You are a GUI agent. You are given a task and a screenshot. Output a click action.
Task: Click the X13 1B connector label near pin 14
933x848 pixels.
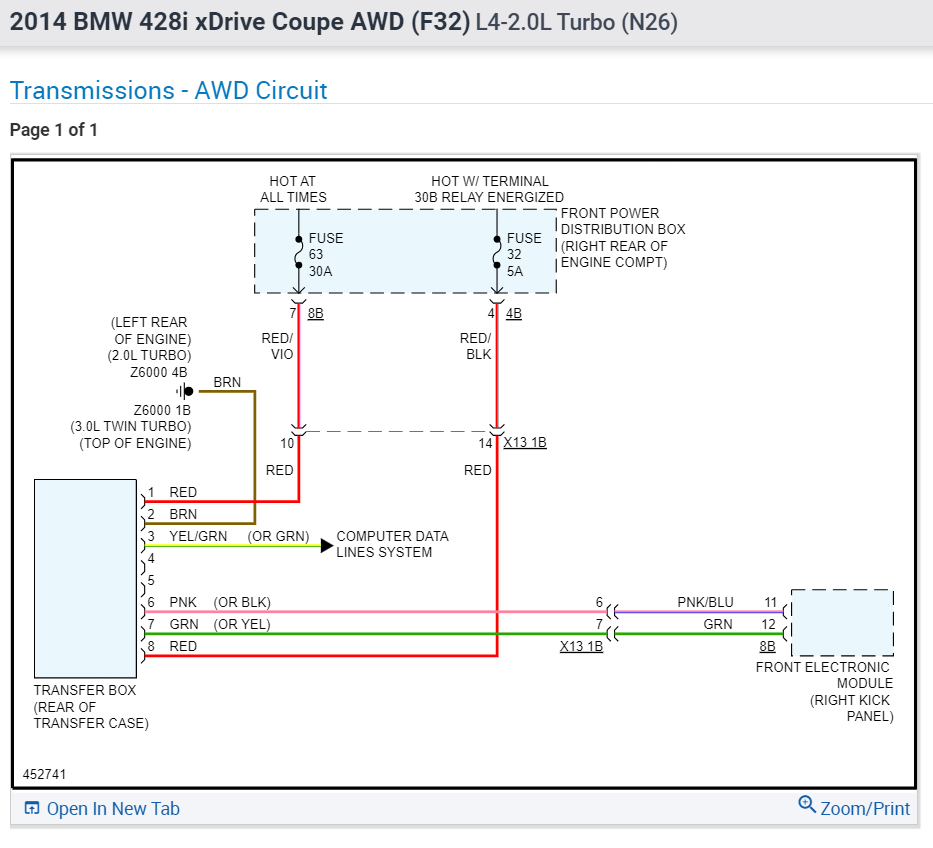coord(525,443)
